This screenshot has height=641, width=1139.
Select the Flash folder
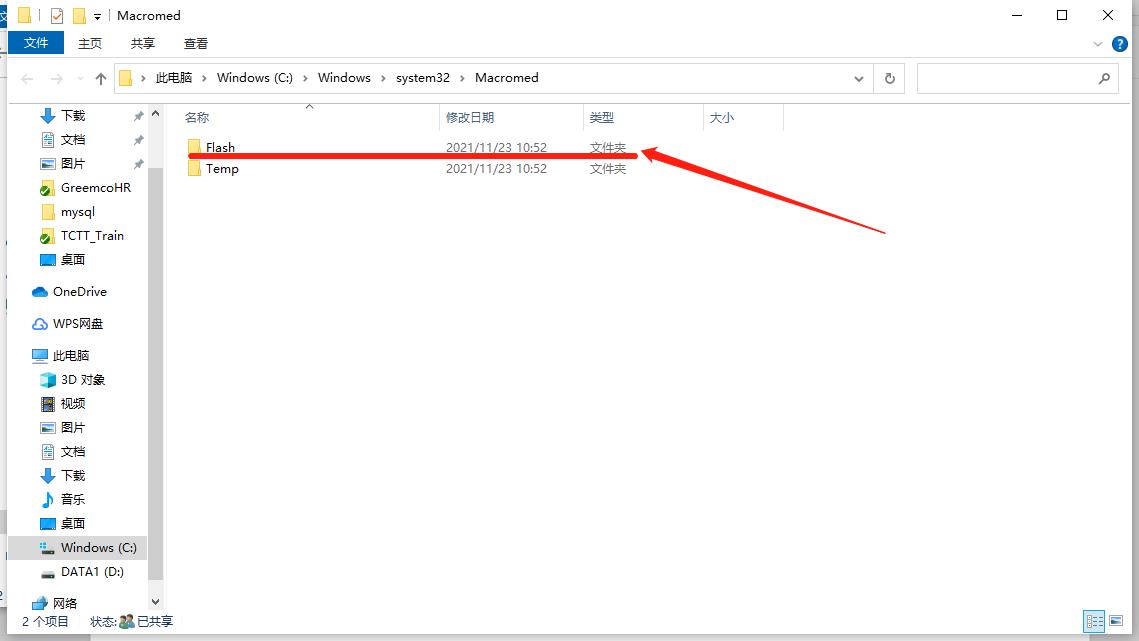tap(220, 148)
